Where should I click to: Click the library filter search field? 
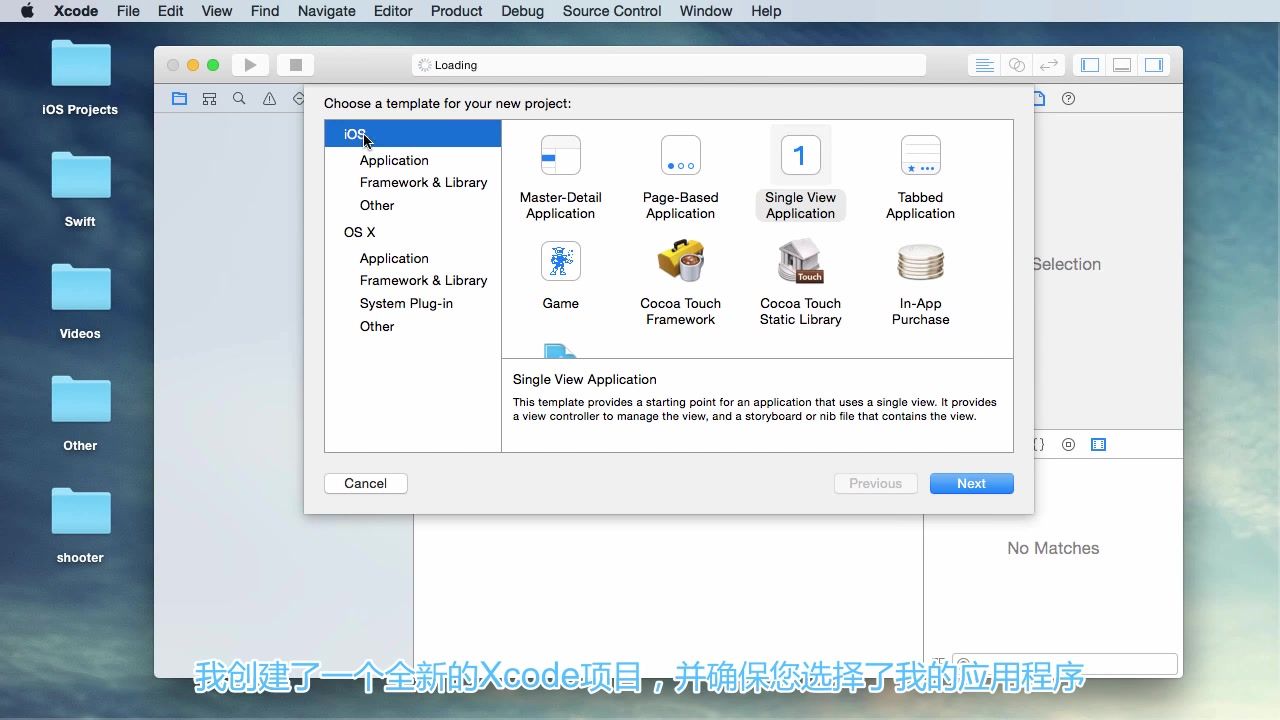[1064, 663]
